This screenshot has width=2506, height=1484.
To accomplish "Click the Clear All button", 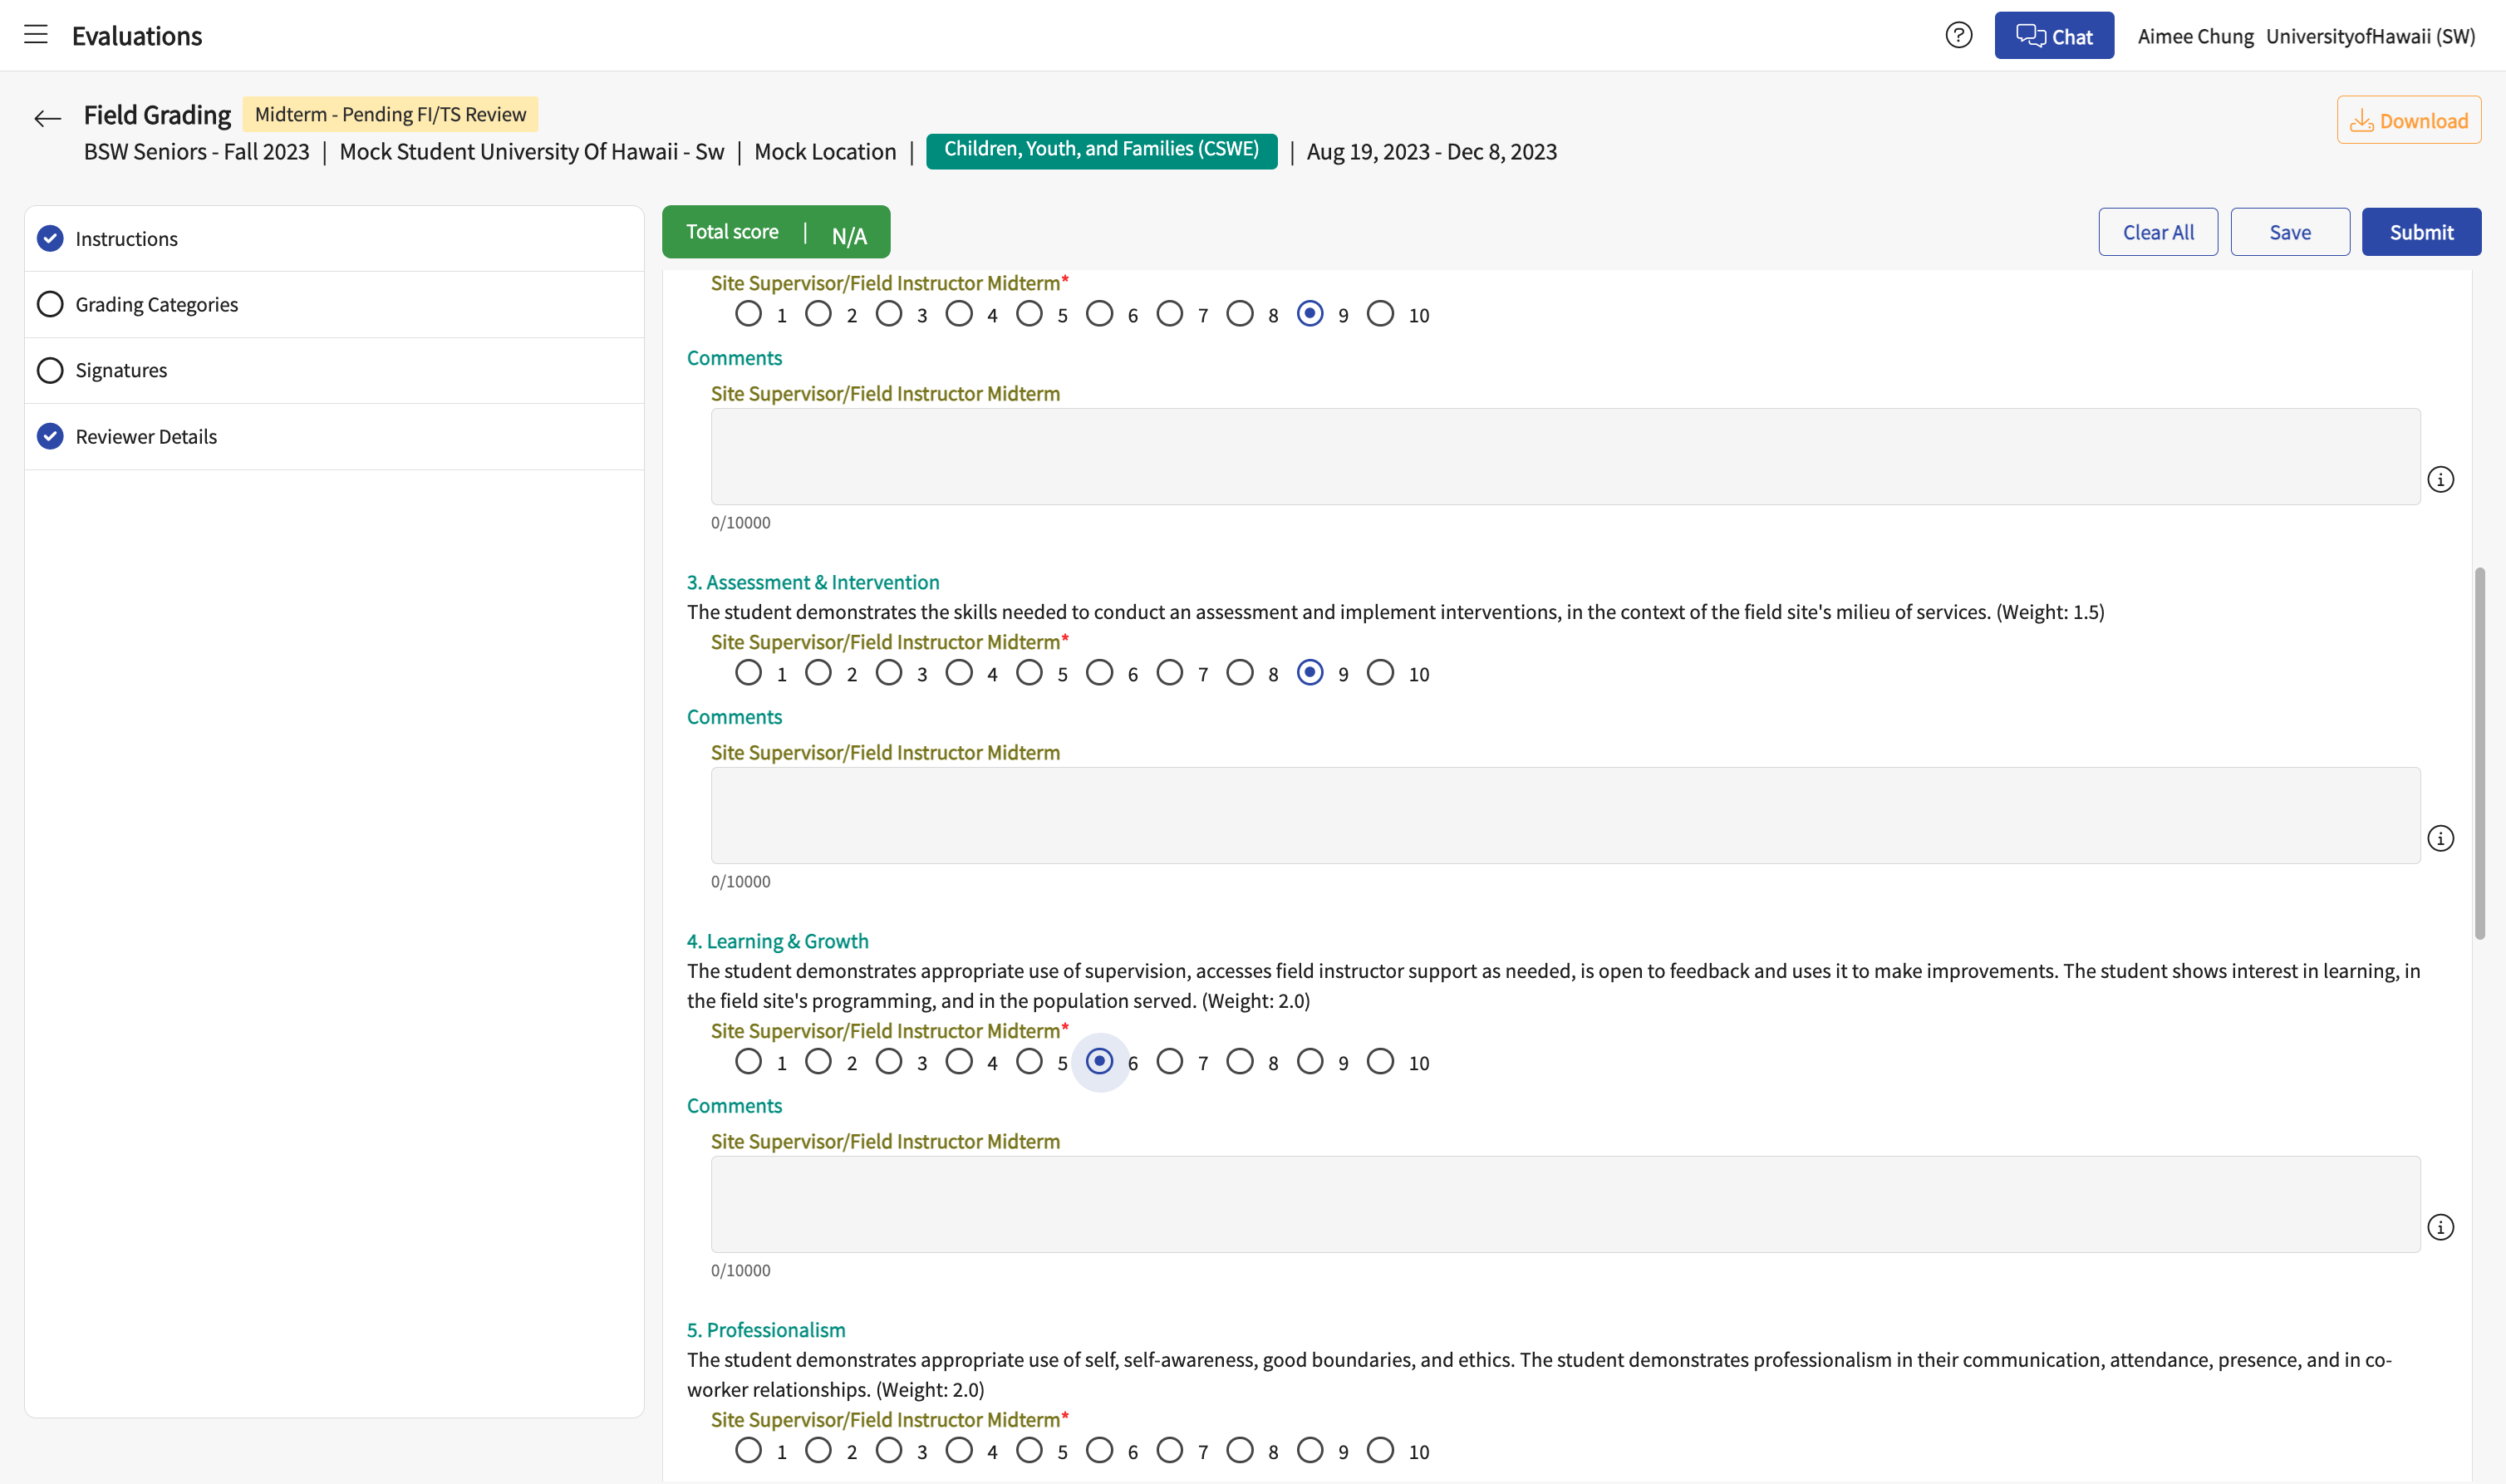I will click(2158, 232).
